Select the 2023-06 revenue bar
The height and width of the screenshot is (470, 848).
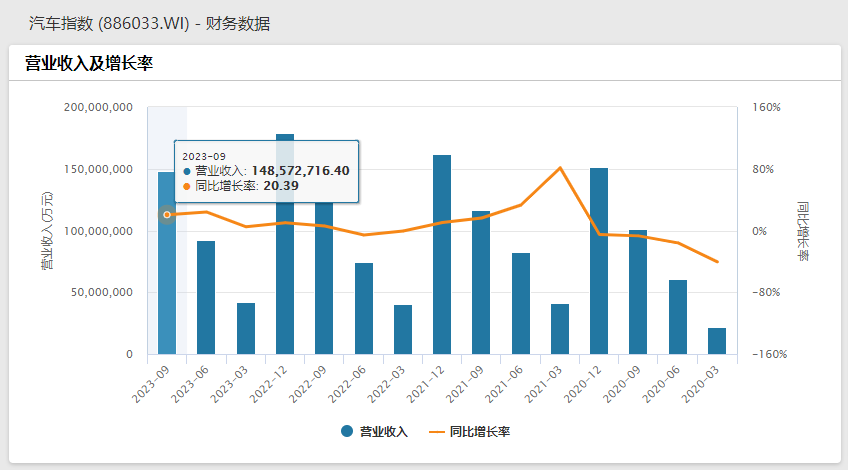tap(206, 298)
